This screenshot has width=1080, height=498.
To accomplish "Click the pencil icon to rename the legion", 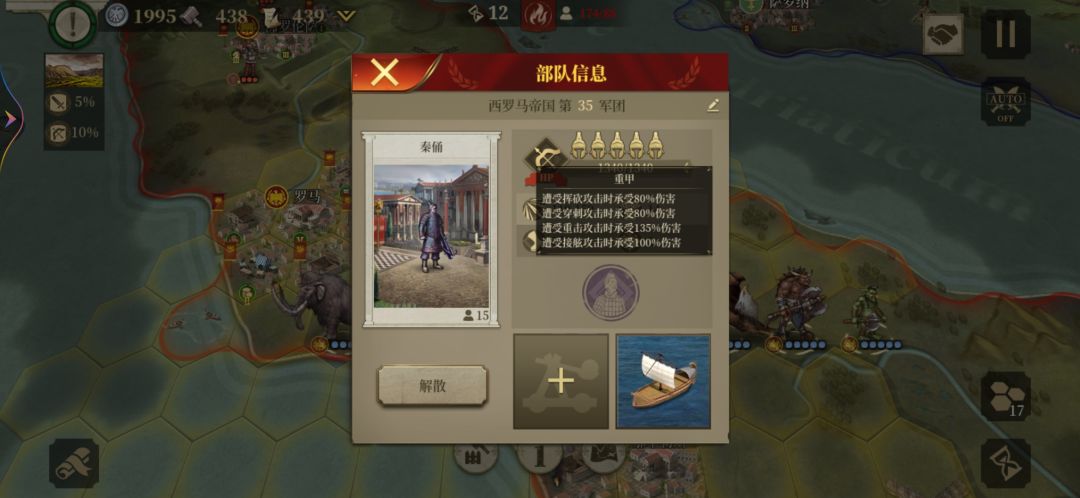I will tap(713, 105).
